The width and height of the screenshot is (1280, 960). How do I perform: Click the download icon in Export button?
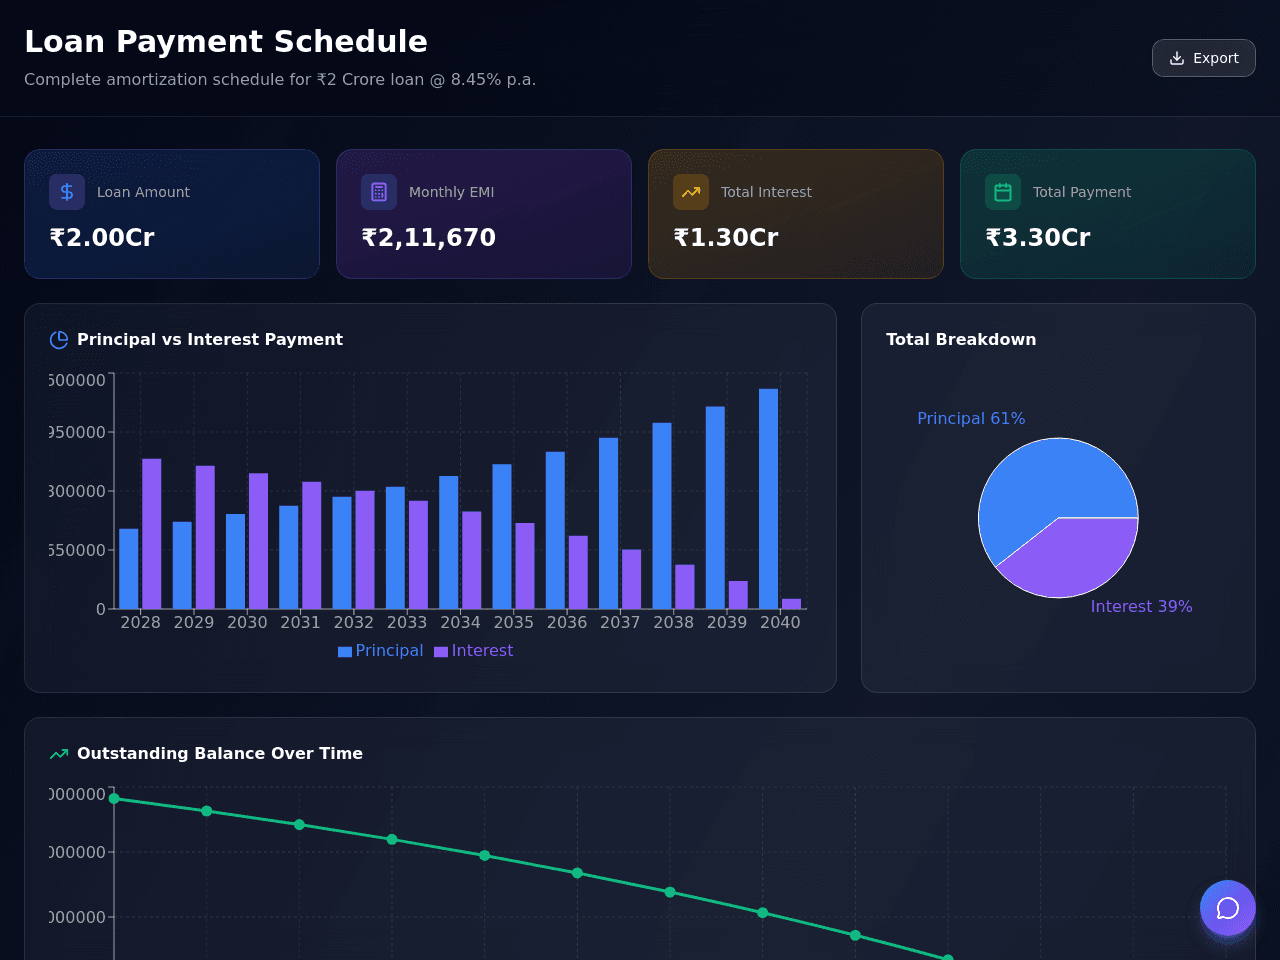point(1177,58)
